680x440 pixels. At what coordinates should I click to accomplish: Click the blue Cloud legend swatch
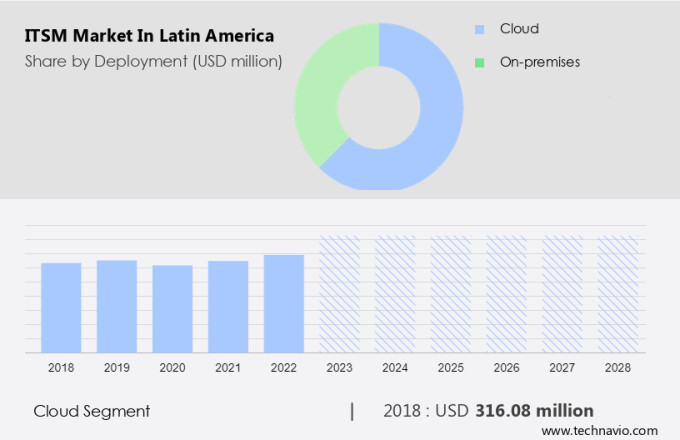(480, 30)
